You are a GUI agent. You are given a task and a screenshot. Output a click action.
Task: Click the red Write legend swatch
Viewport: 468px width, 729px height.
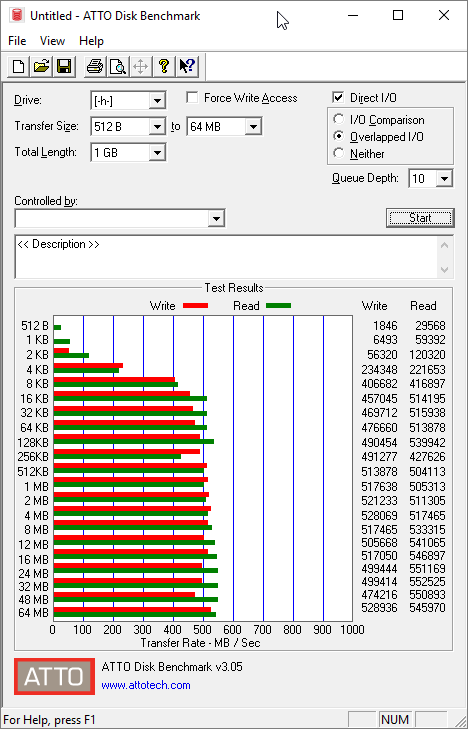195,306
